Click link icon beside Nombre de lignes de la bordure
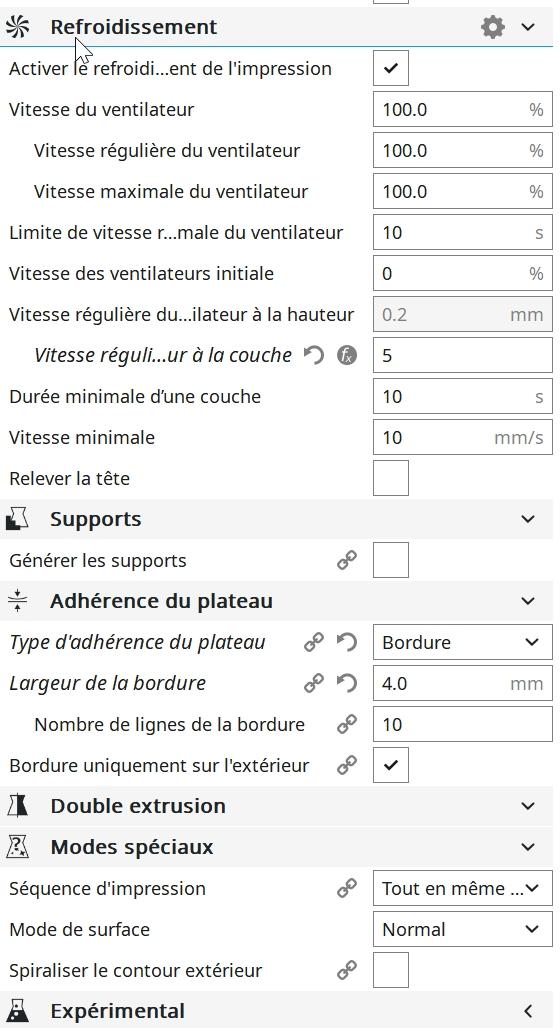The height and width of the screenshot is (1028, 560). 347,724
